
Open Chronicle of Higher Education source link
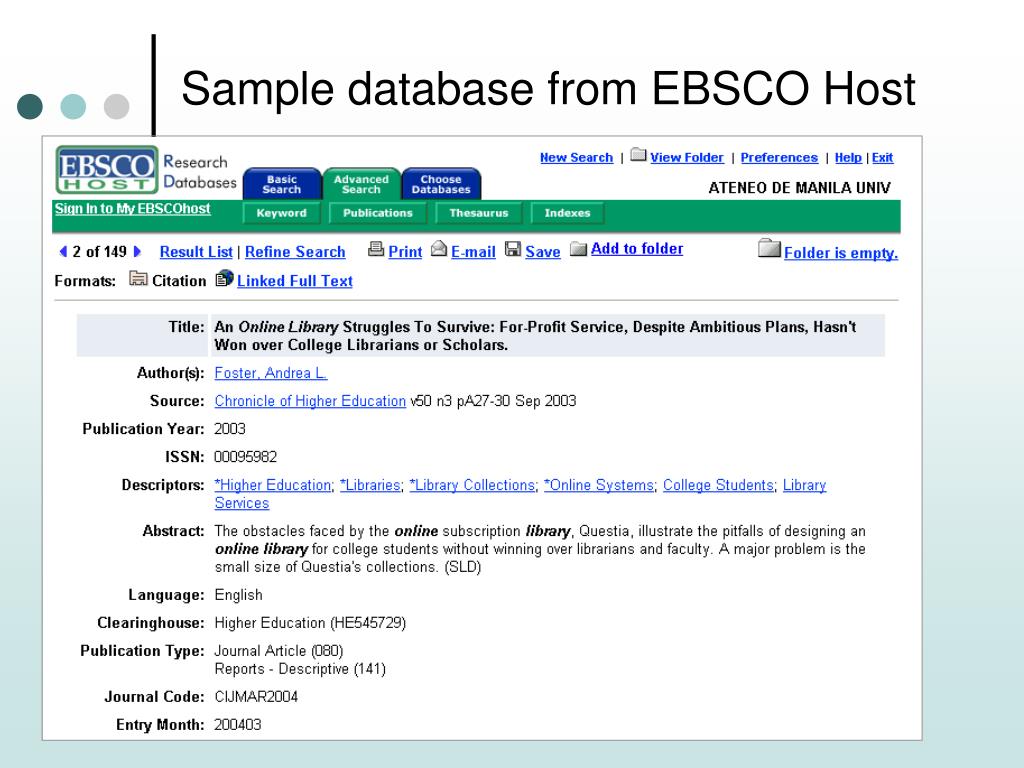pos(310,401)
